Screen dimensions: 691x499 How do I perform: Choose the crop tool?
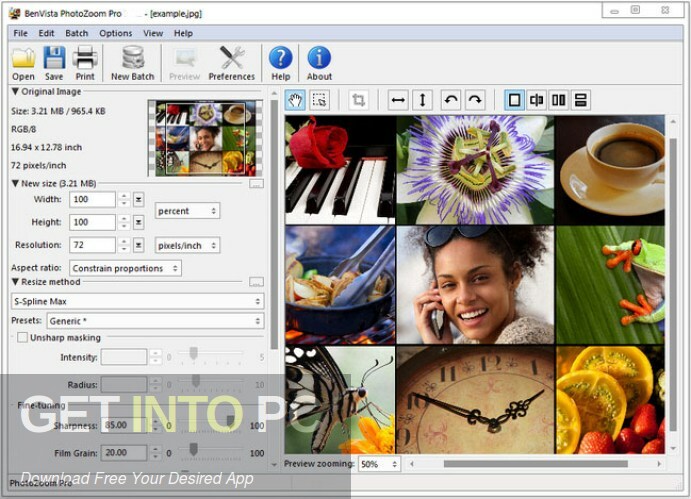click(x=358, y=100)
